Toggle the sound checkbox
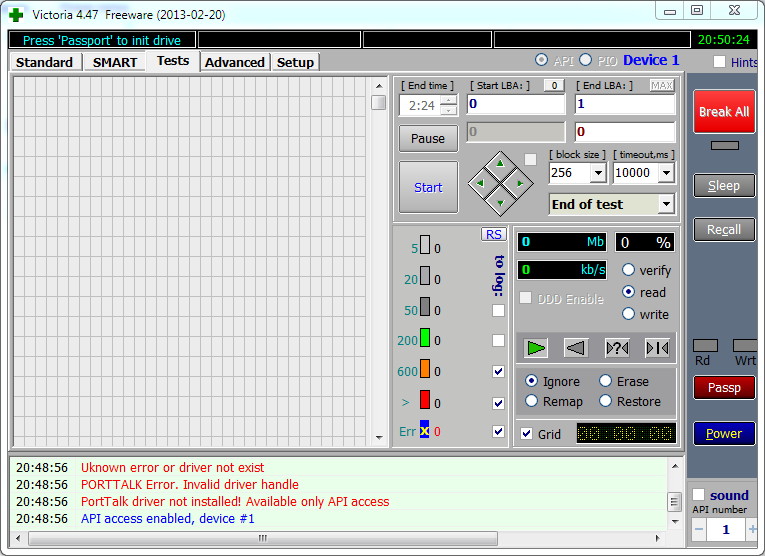 click(x=698, y=495)
